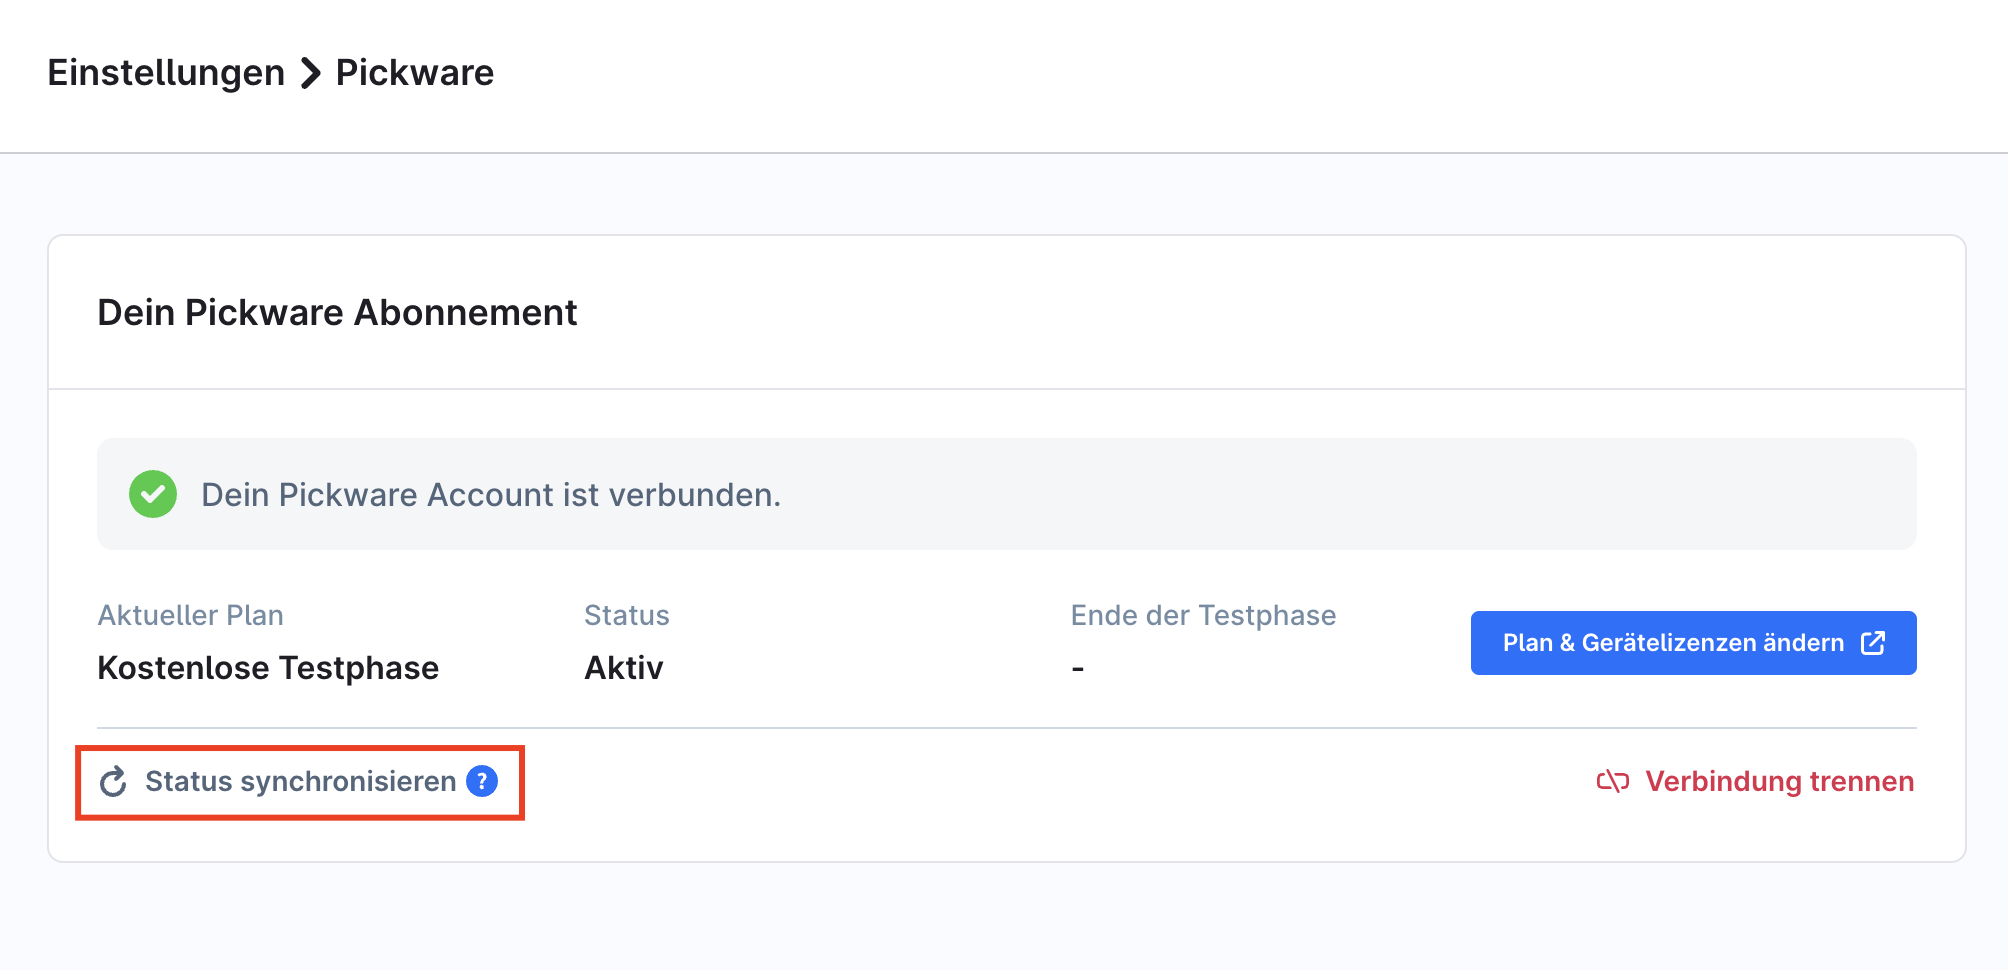Click the breadcrumb chevron arrow

(x=311, y=73)
